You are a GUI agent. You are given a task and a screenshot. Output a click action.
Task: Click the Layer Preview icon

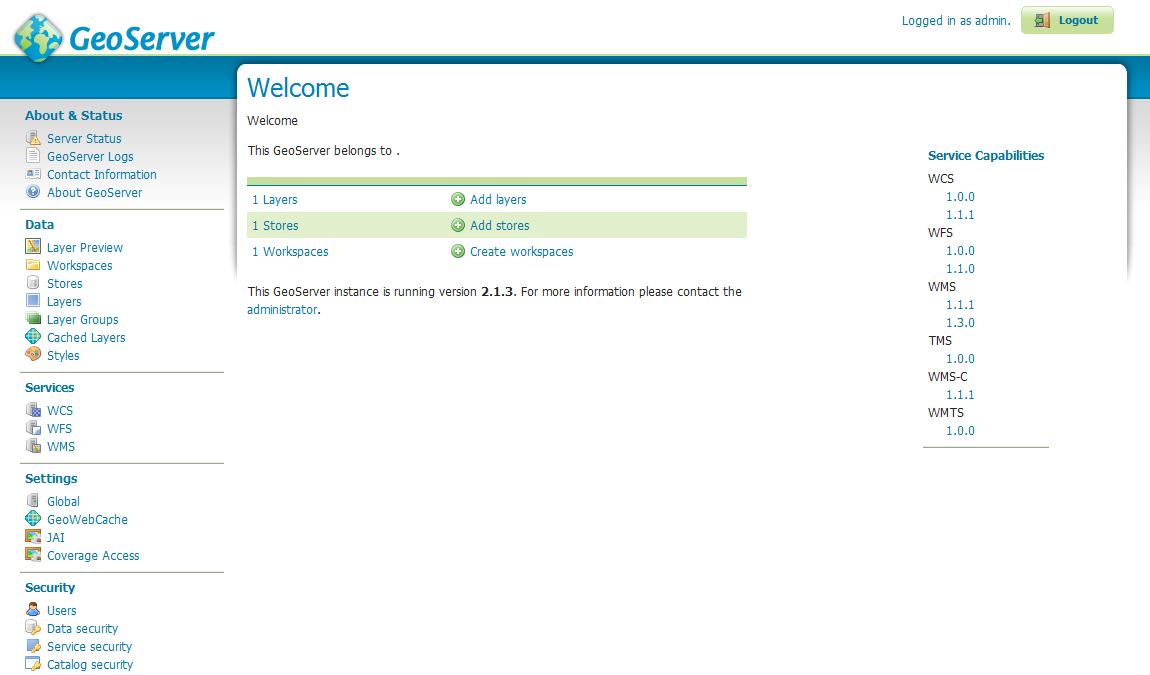click(x=33, y=247)
